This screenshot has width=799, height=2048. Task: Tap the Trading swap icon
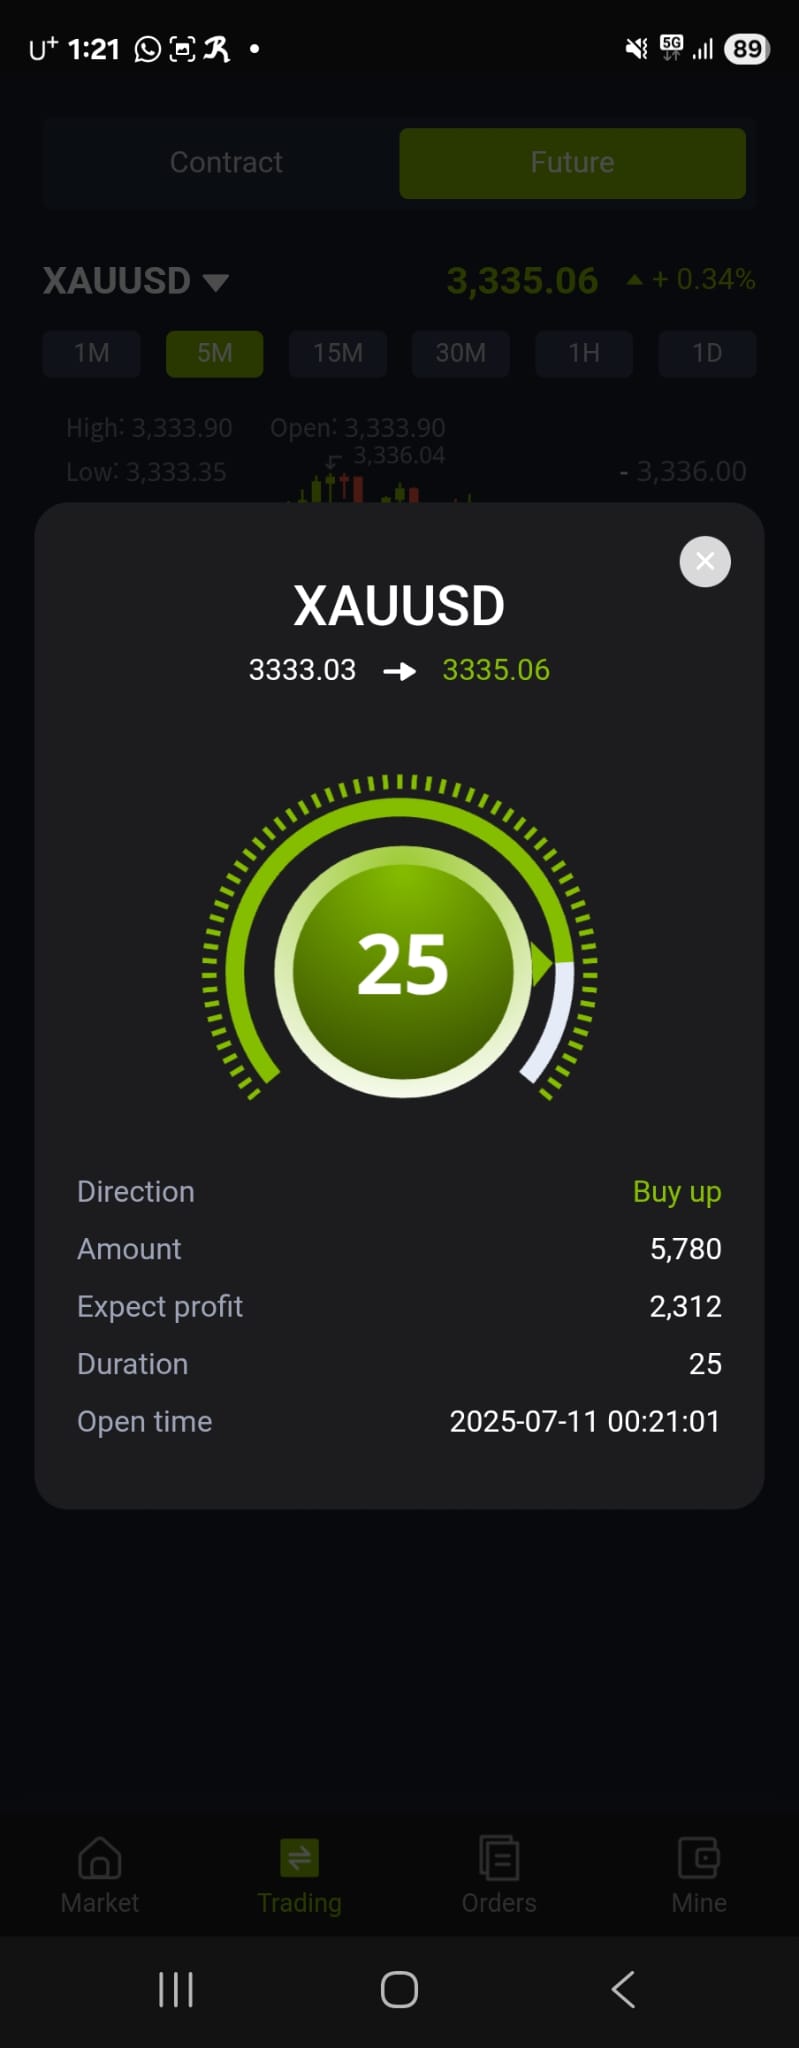click(299, 1858)
